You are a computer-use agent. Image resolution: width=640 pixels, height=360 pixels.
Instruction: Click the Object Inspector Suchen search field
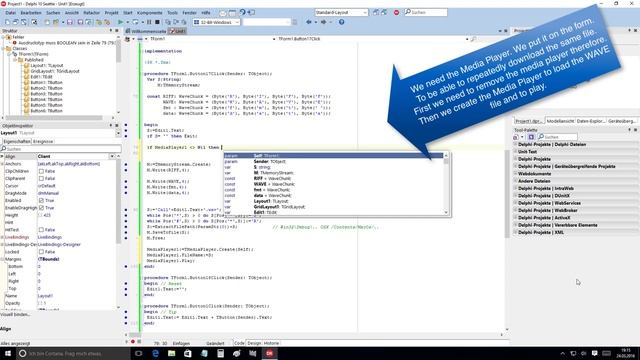point(61,149)
